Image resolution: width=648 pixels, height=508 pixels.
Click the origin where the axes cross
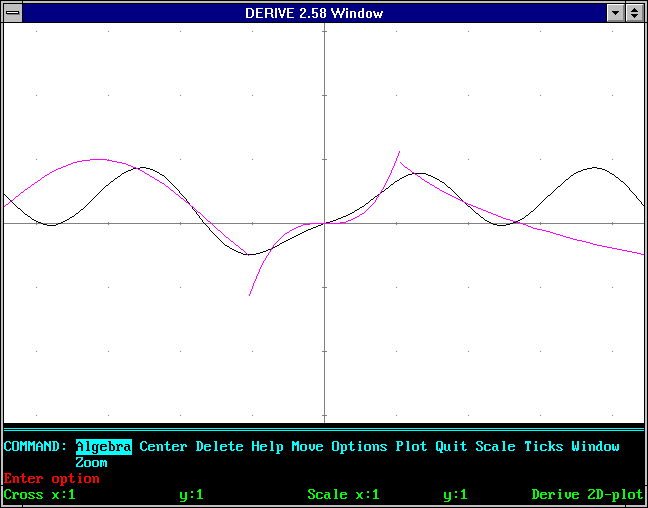[x=324, y=223]
